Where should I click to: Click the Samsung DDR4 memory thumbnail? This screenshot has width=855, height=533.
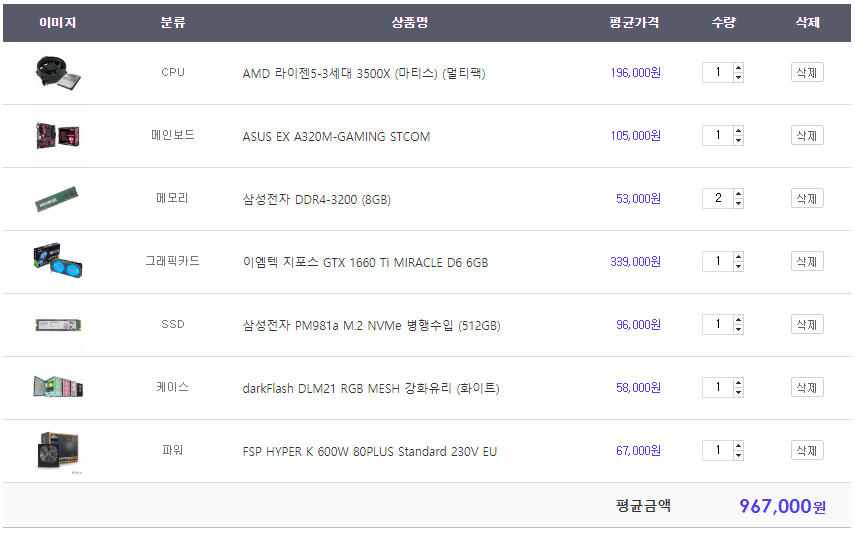pos(58,199)
